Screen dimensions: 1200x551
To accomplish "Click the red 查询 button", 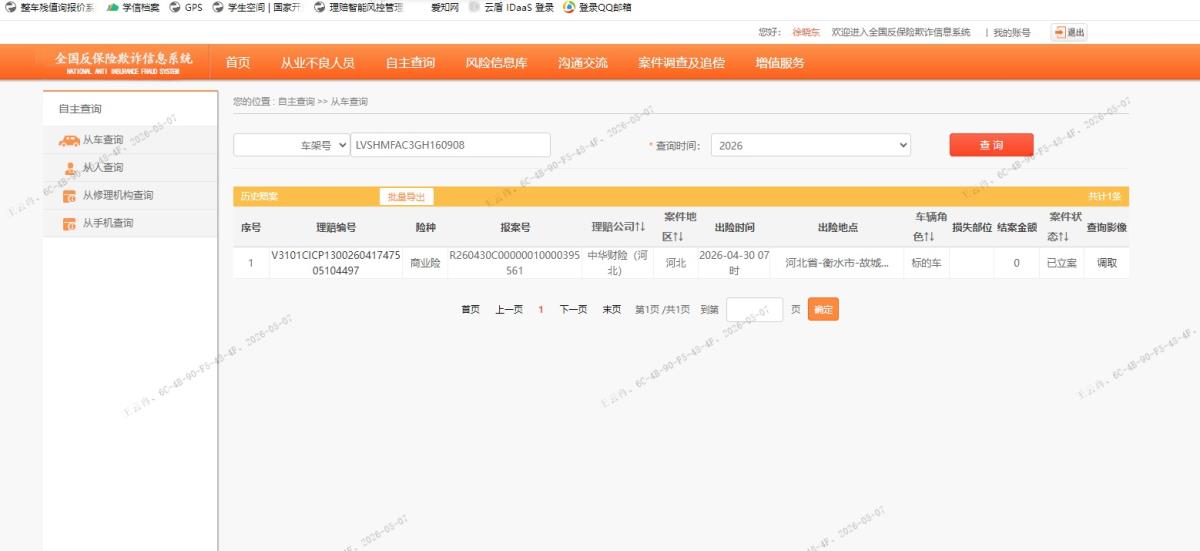I will (x=991, y=145).
